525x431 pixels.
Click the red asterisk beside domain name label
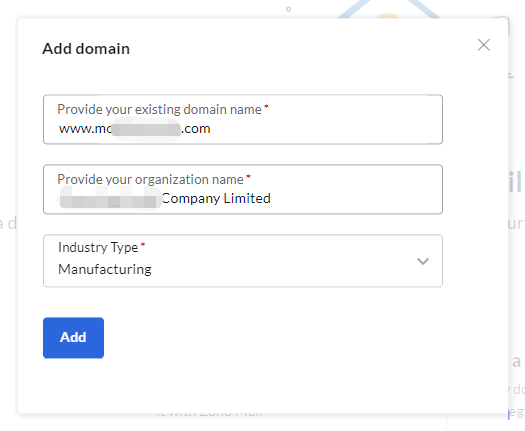(266, 107)
